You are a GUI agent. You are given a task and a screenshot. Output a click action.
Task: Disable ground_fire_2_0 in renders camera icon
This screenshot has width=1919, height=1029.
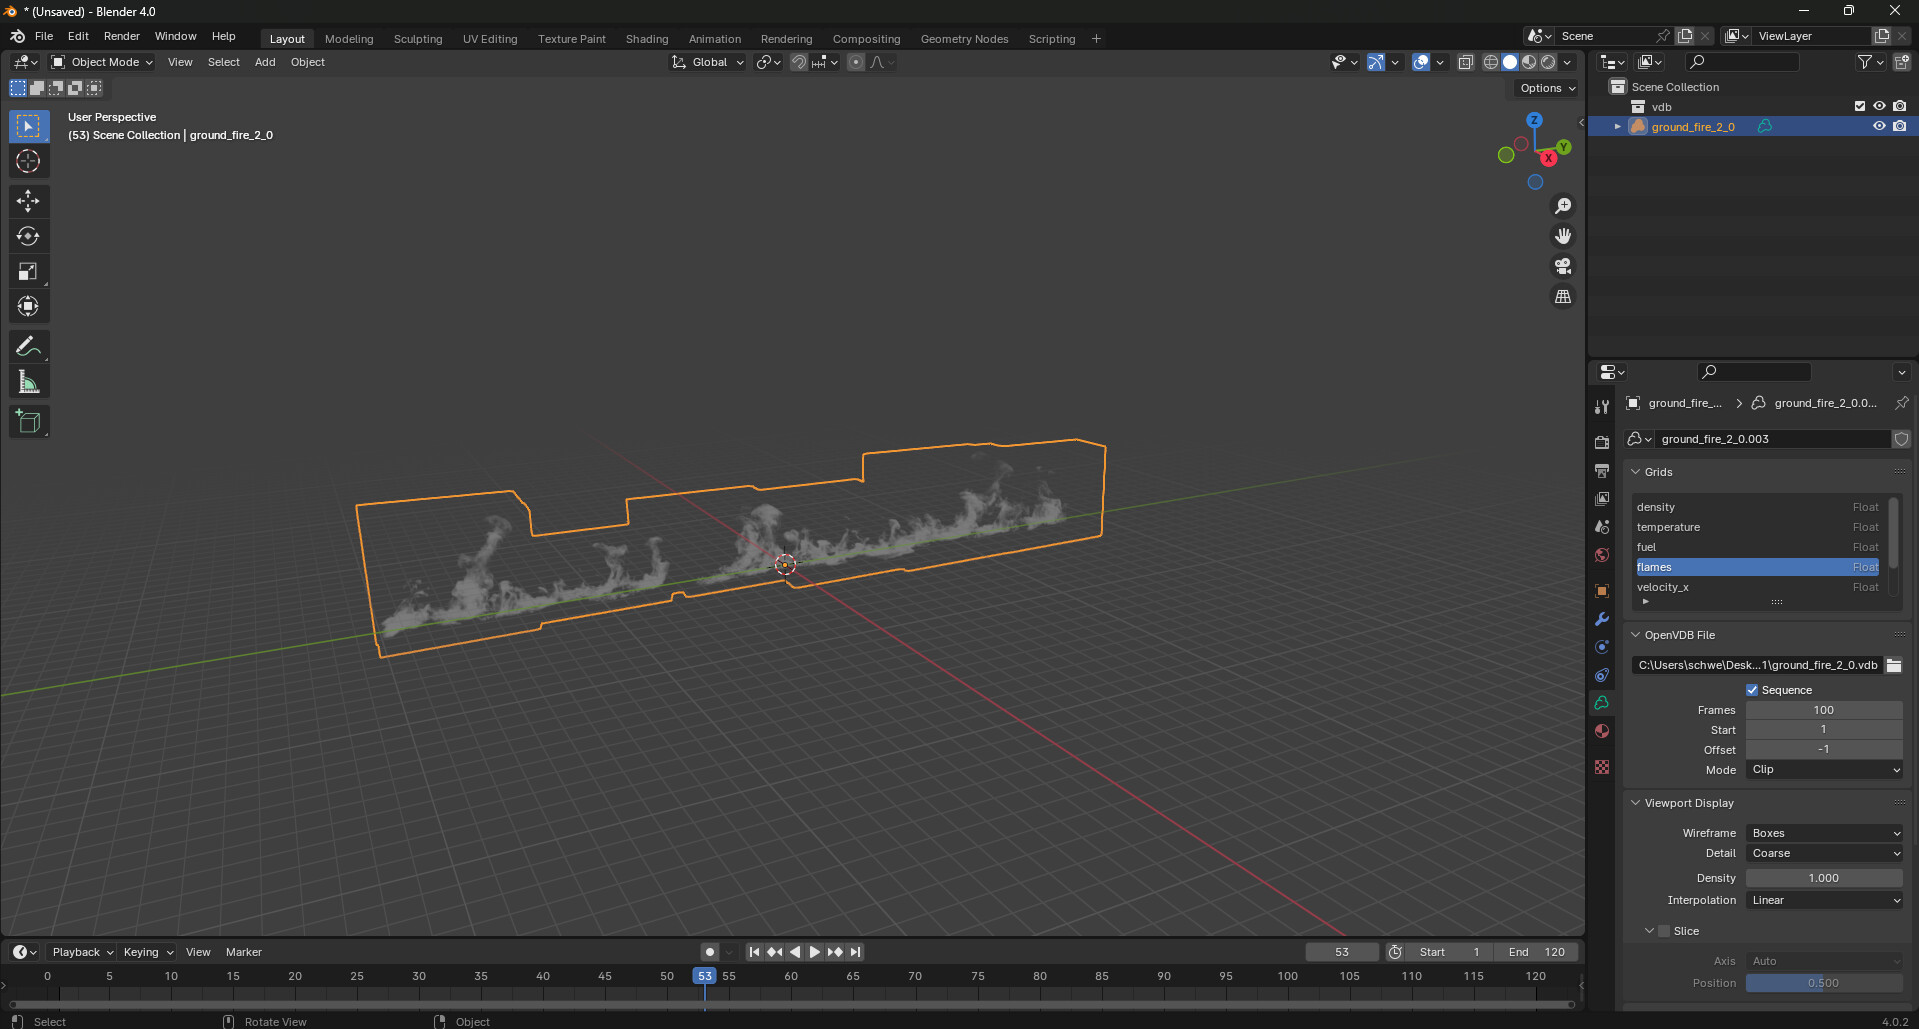click(x=1899, y=126)
